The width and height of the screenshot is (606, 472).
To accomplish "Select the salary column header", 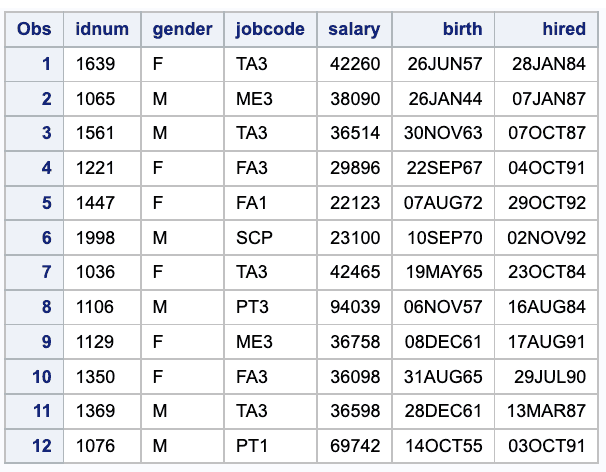I will (x=354, y=29).
